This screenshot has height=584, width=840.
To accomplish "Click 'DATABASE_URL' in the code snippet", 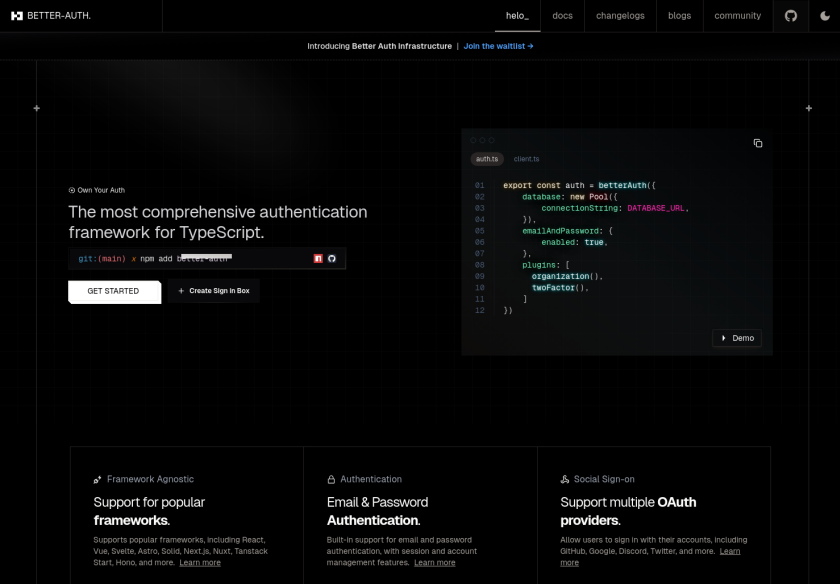I will (656, 208).
